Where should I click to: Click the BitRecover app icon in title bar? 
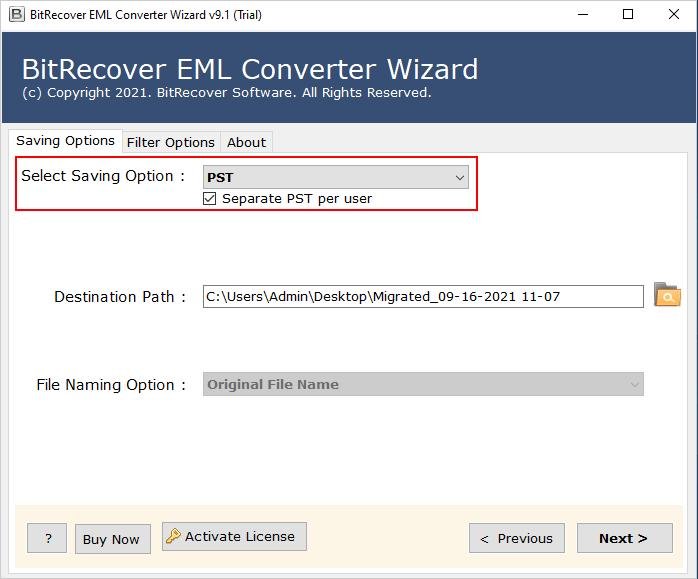[x=16, y=14]
